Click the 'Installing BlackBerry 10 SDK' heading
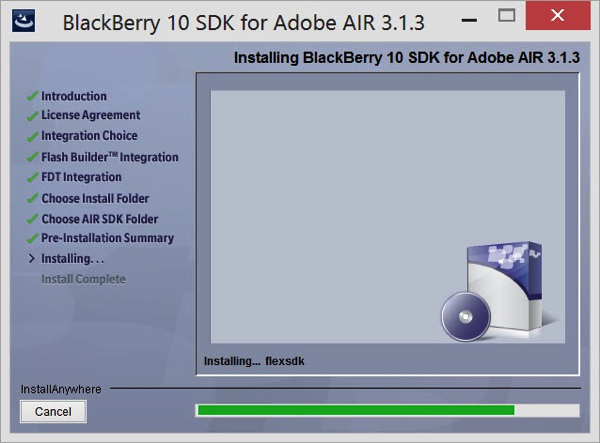600x443 pixels. [x=407, y=57]
